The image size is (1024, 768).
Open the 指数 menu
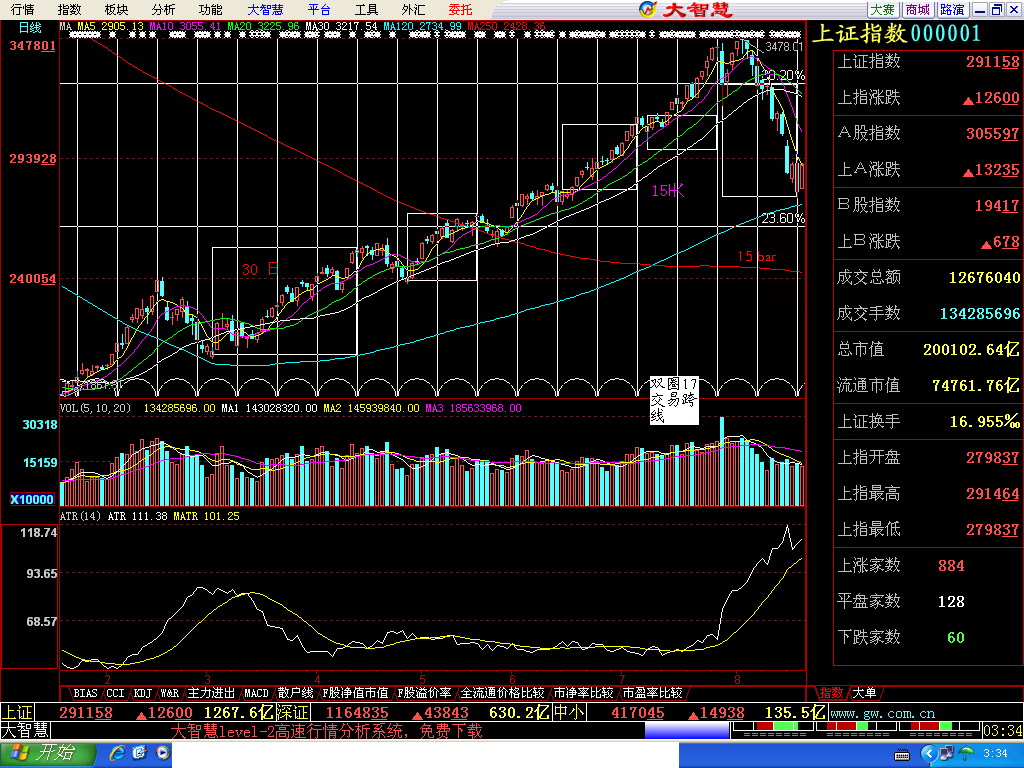(x=69, y=9)
